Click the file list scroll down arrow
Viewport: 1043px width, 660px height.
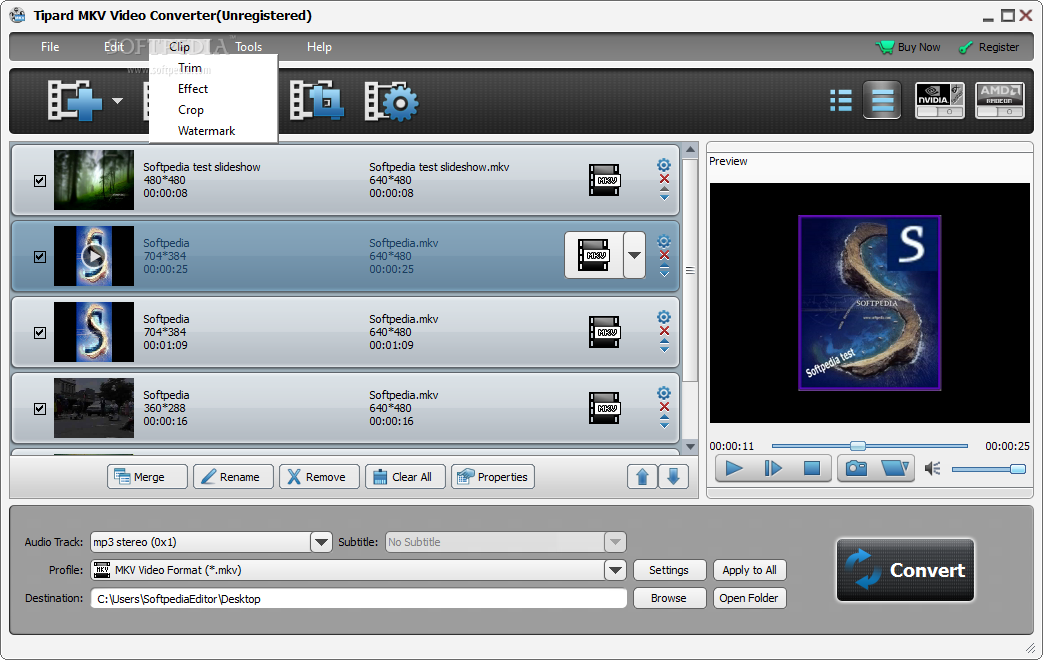[x=690, y=447]
